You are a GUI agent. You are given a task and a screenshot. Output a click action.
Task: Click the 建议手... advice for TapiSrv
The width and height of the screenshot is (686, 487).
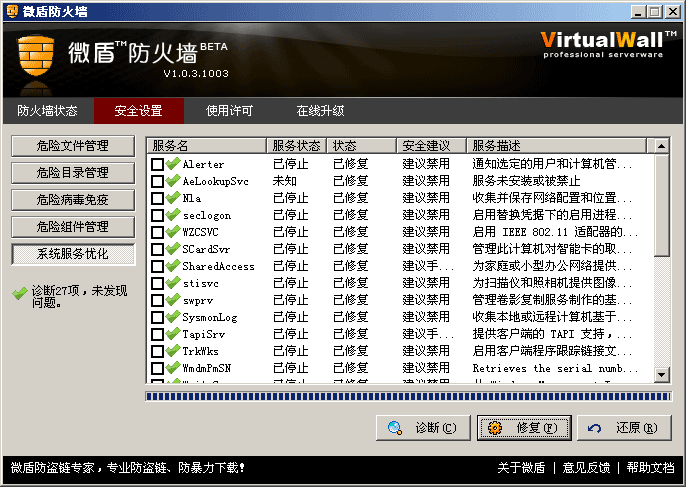point(428,334)
